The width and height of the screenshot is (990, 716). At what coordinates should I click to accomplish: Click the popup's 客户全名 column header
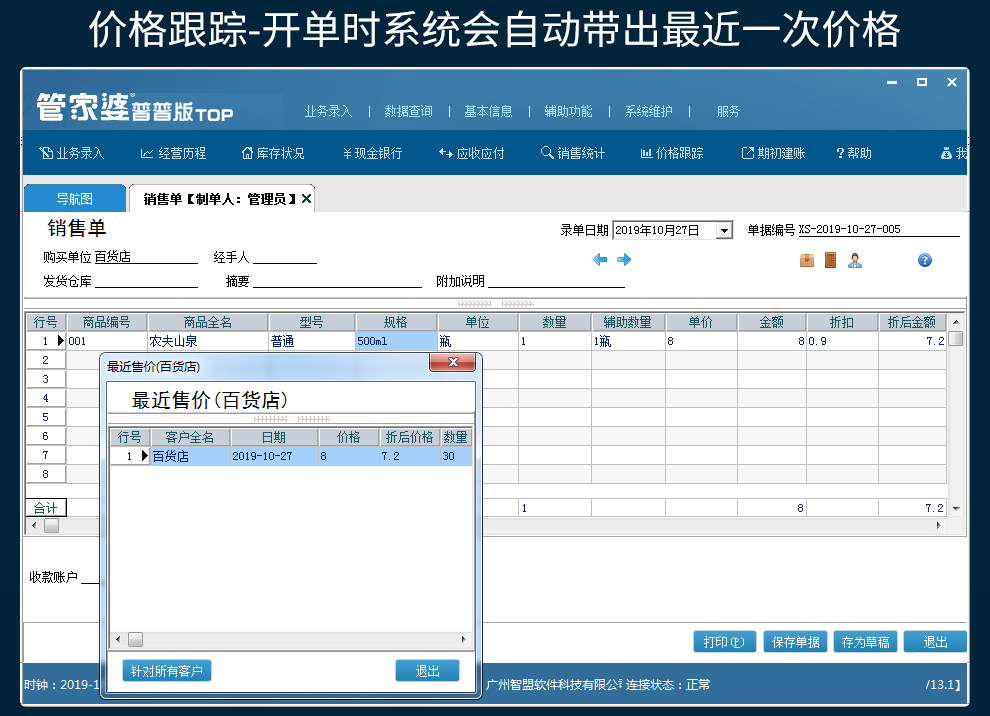click(x=190, y=437)
